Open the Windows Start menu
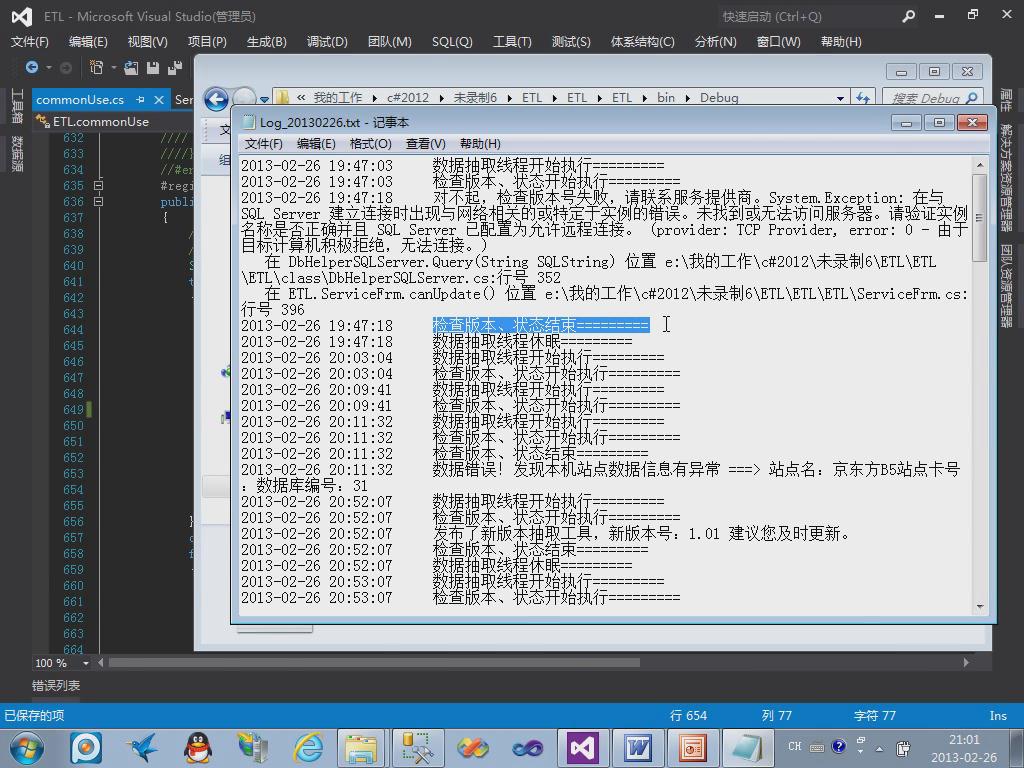Image resolution: width=1024 pixels, height=768 pixels. click(x=27, y=748)
